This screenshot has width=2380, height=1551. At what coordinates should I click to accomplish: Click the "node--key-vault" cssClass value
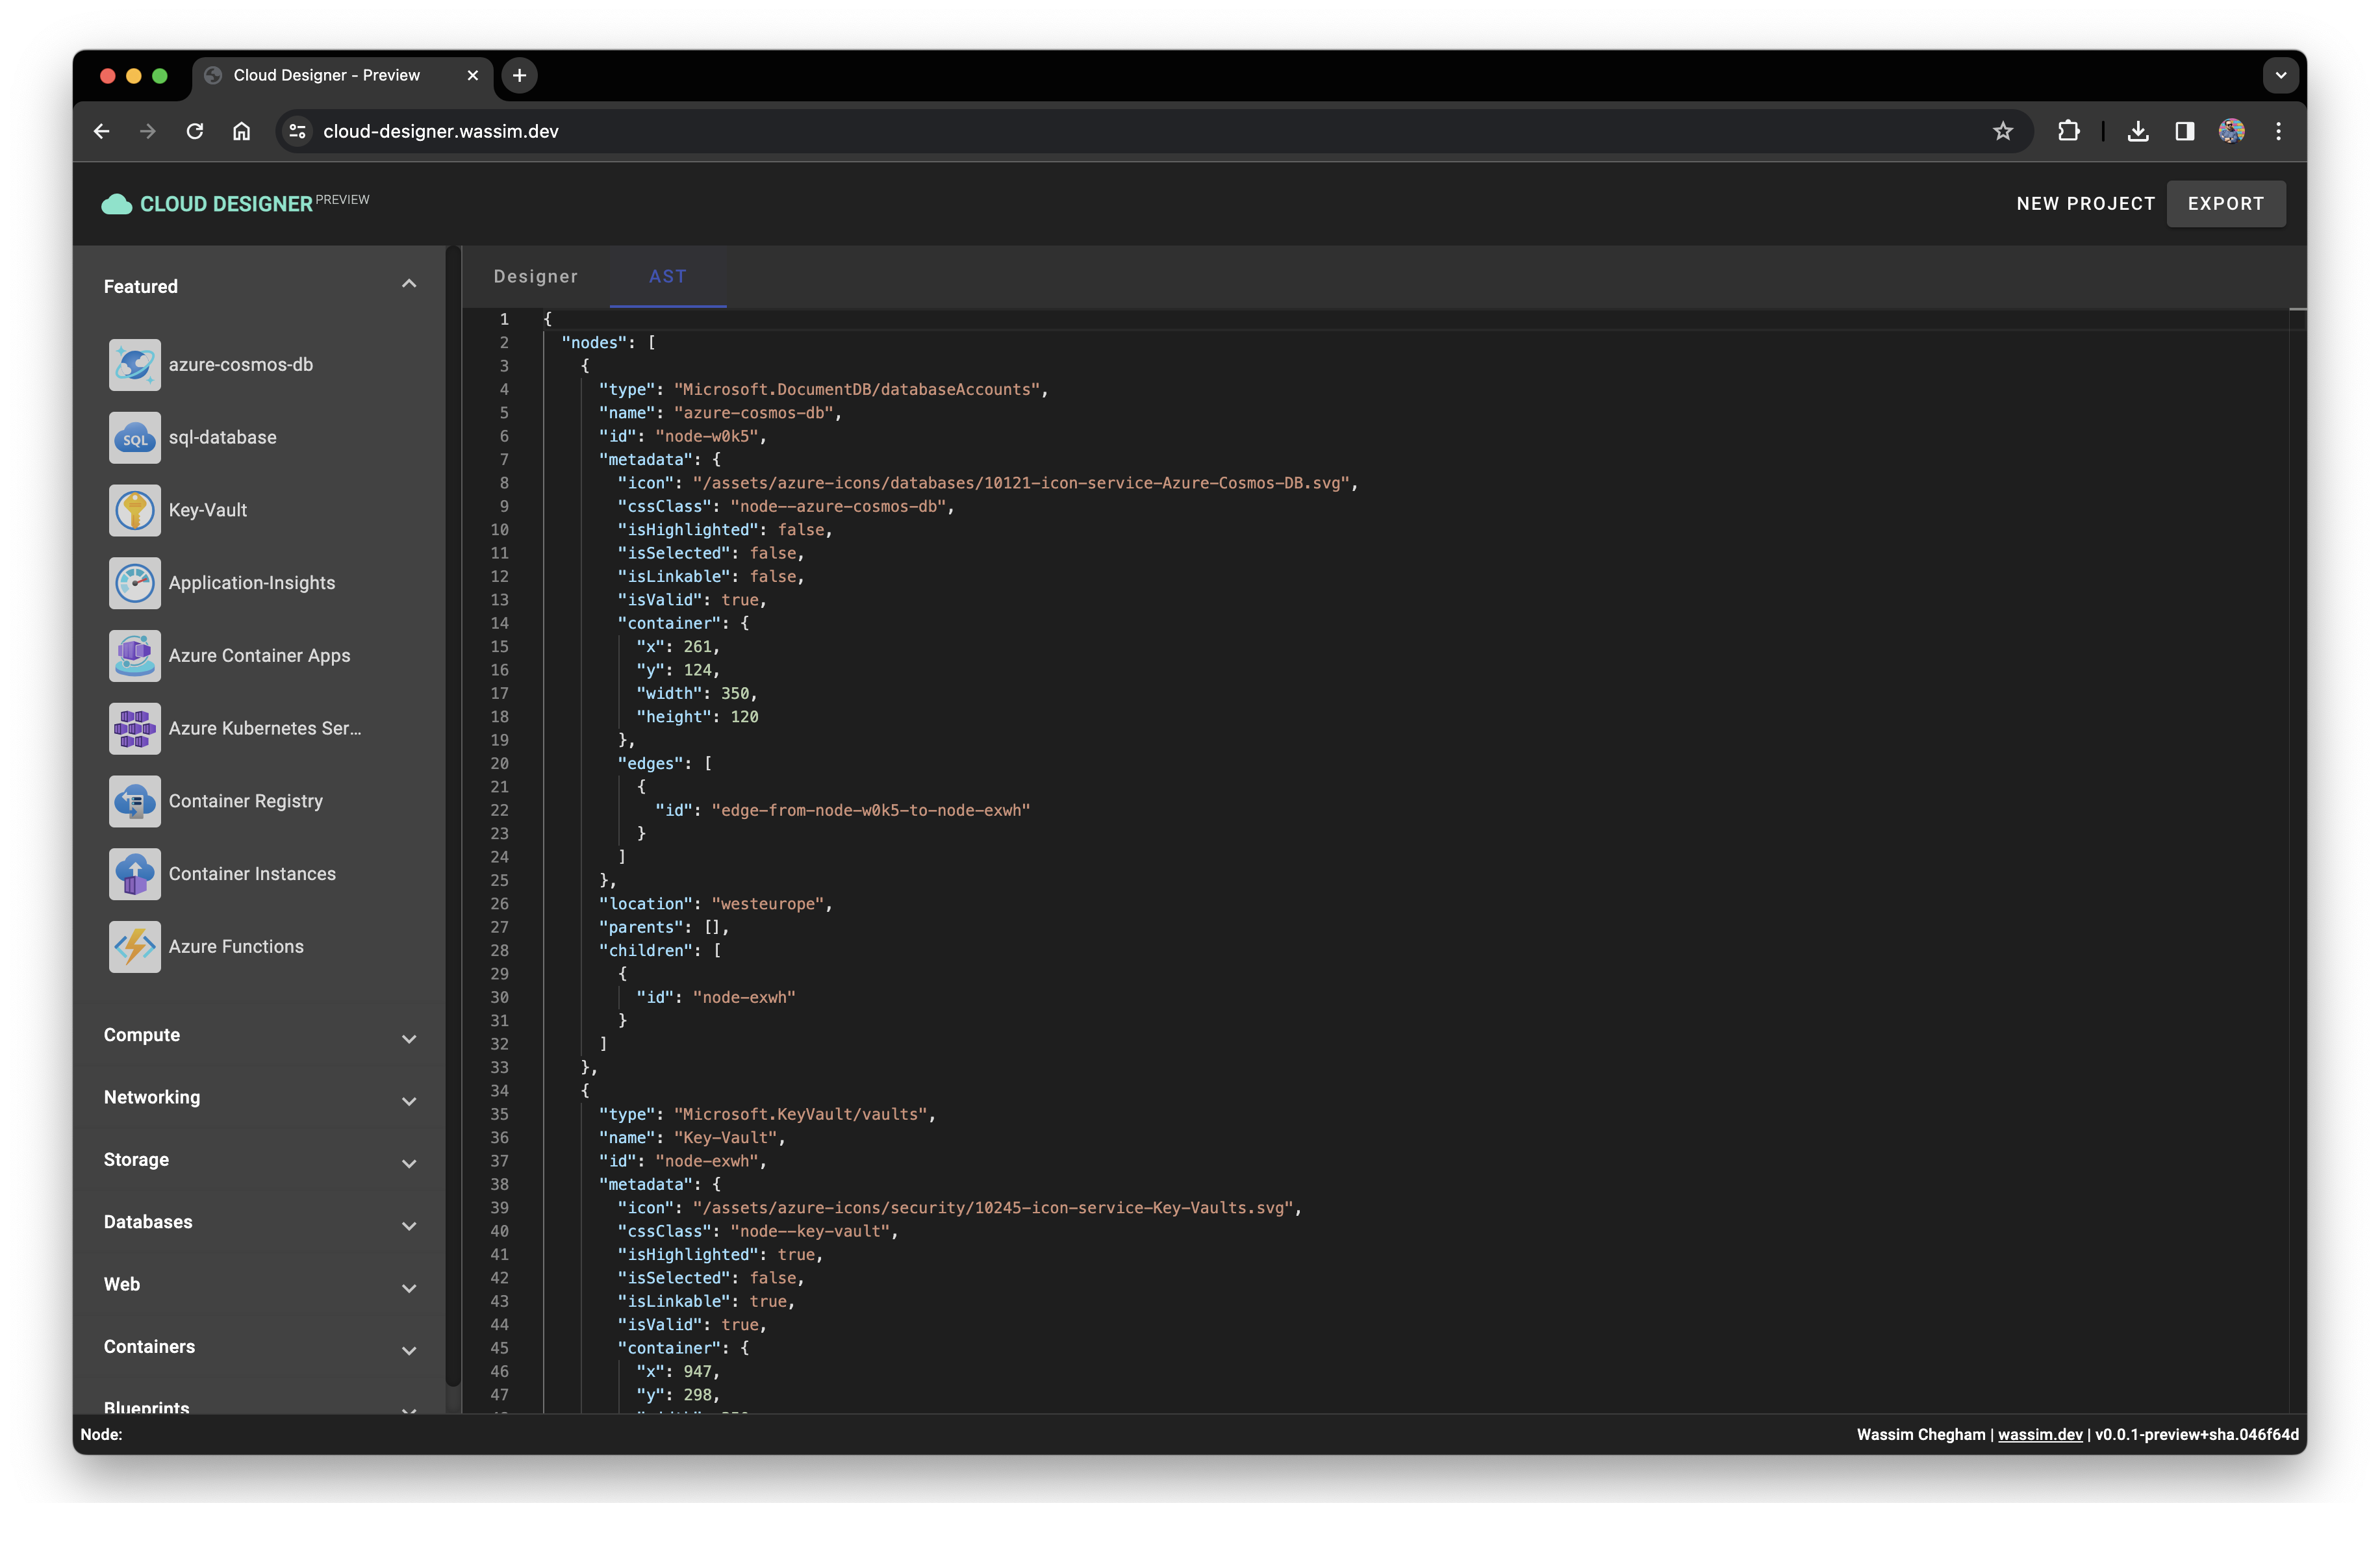click(x=810, y=1232)
